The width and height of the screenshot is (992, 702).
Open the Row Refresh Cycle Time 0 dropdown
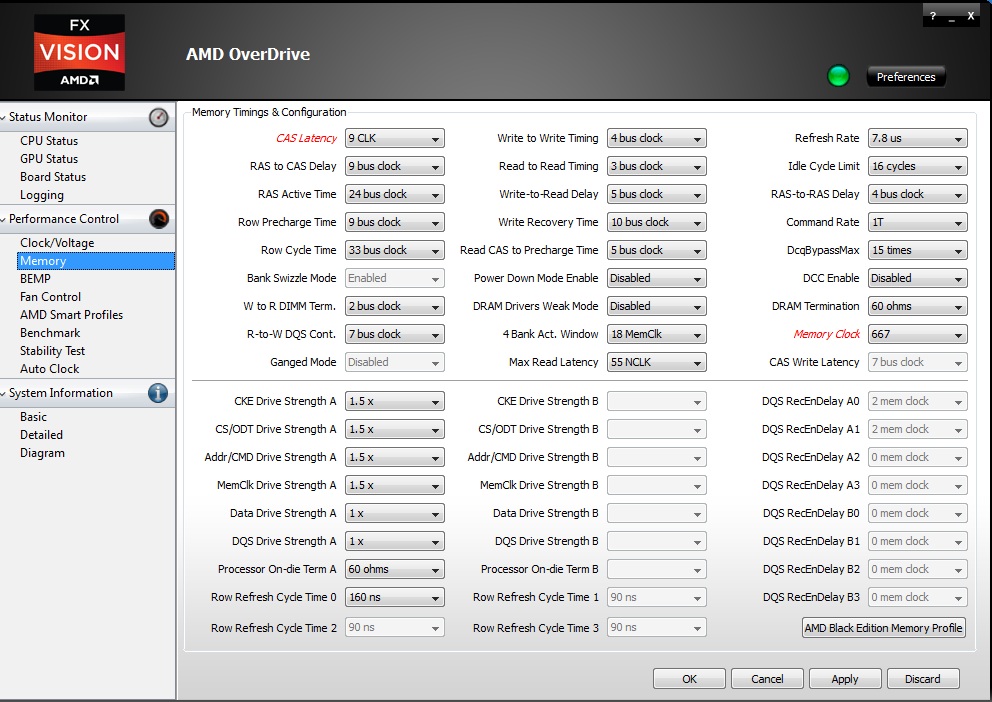[x=395, y=597]
